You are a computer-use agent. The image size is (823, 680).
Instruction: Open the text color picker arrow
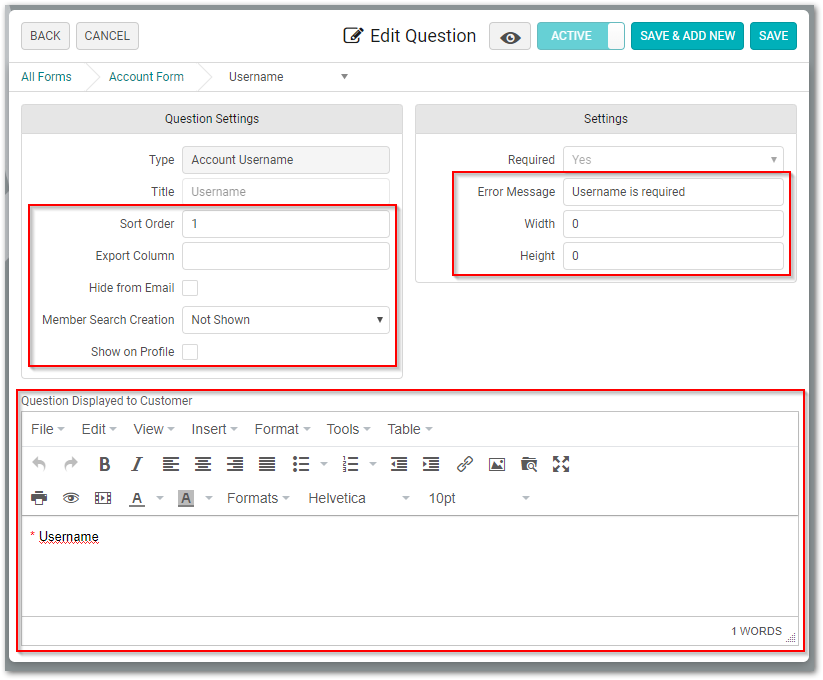pos(160,498)
